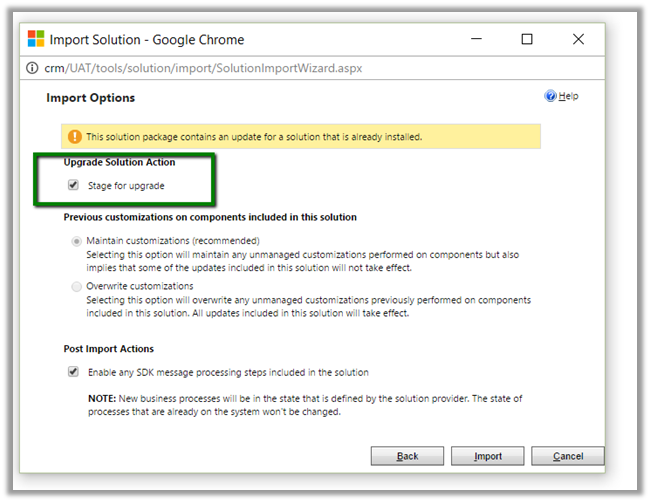Disable the Enable SDK message processing steps checkbox
Image resolution: width=650 pixels, height=502 pixels.
pyautogui.click(x=73, y=372)
